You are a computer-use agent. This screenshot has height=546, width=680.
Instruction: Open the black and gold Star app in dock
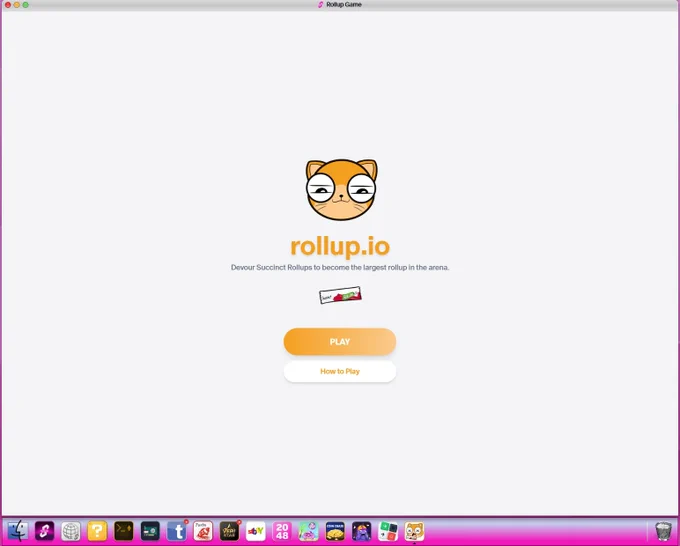[x=229, y=531]
